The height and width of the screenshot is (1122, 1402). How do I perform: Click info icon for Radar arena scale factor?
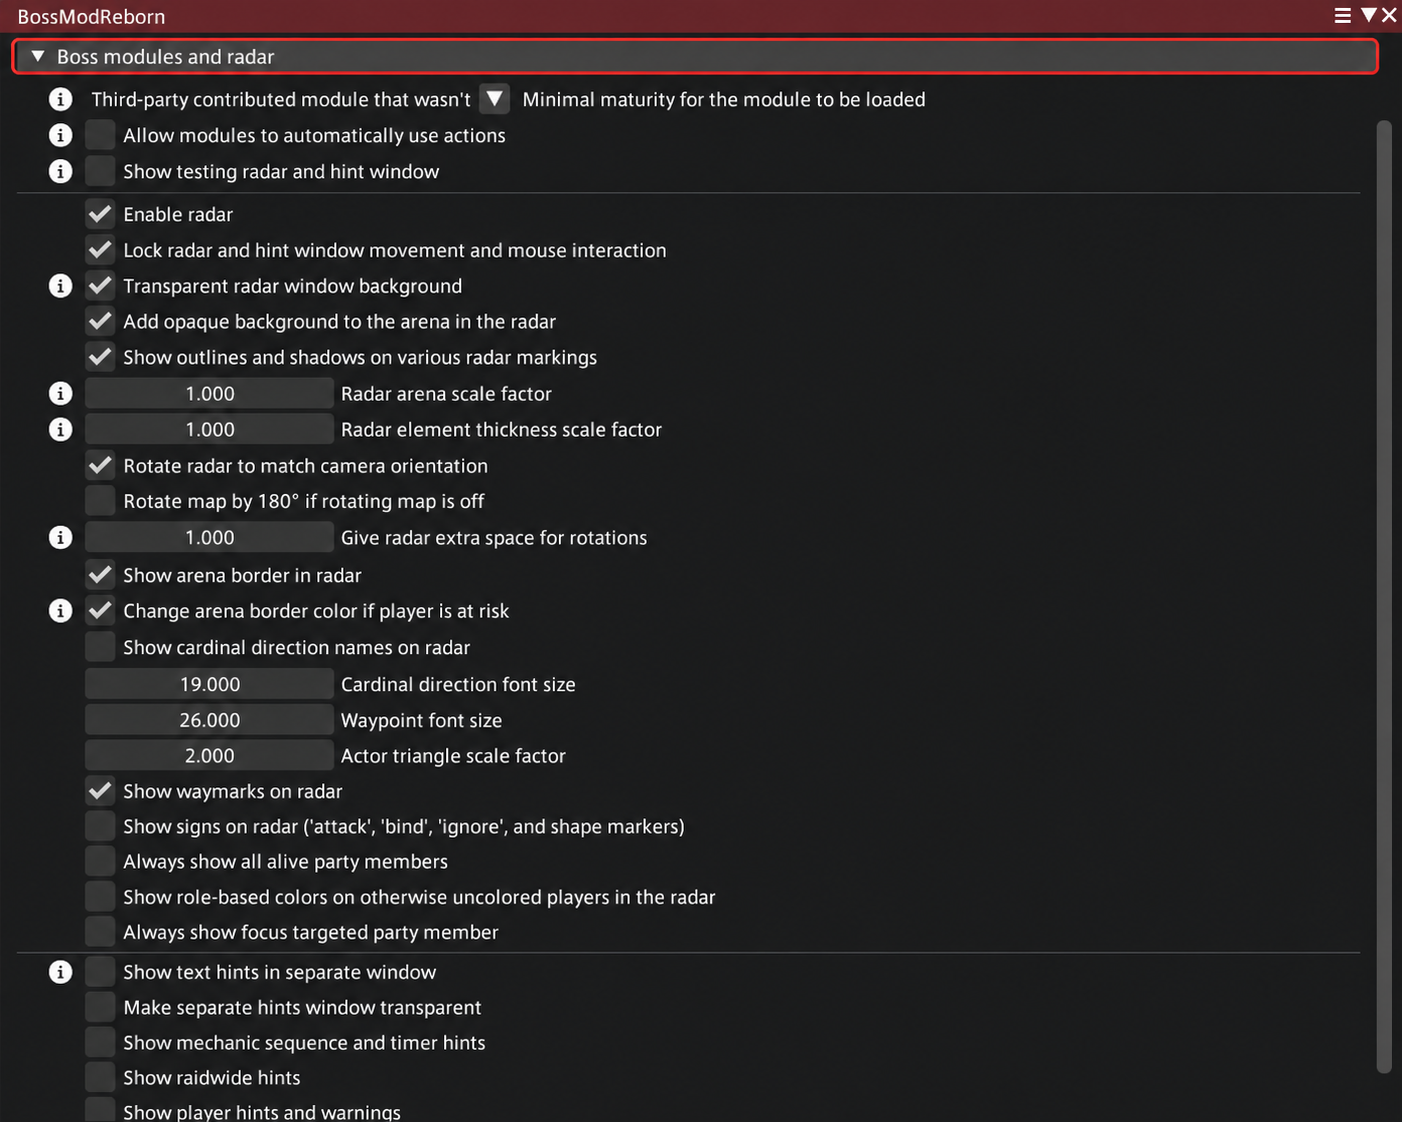[61, 393]
